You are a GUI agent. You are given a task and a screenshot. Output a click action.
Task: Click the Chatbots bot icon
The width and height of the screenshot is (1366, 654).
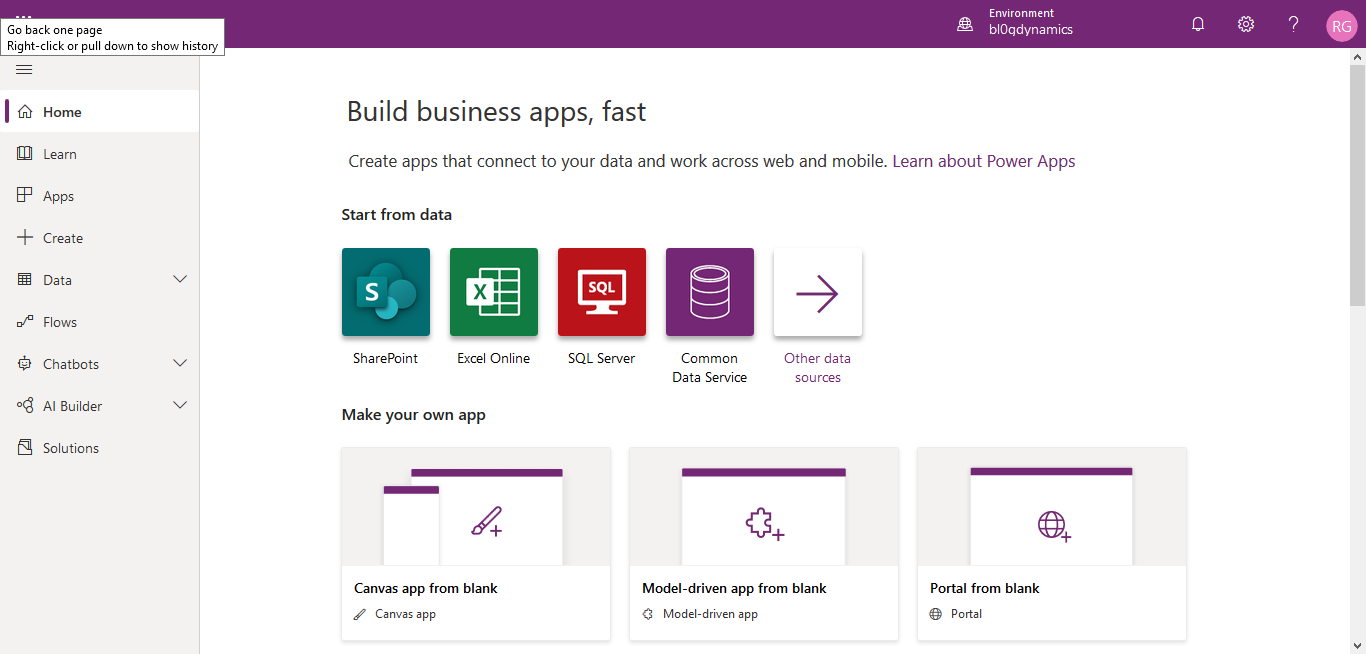[25, 364]
